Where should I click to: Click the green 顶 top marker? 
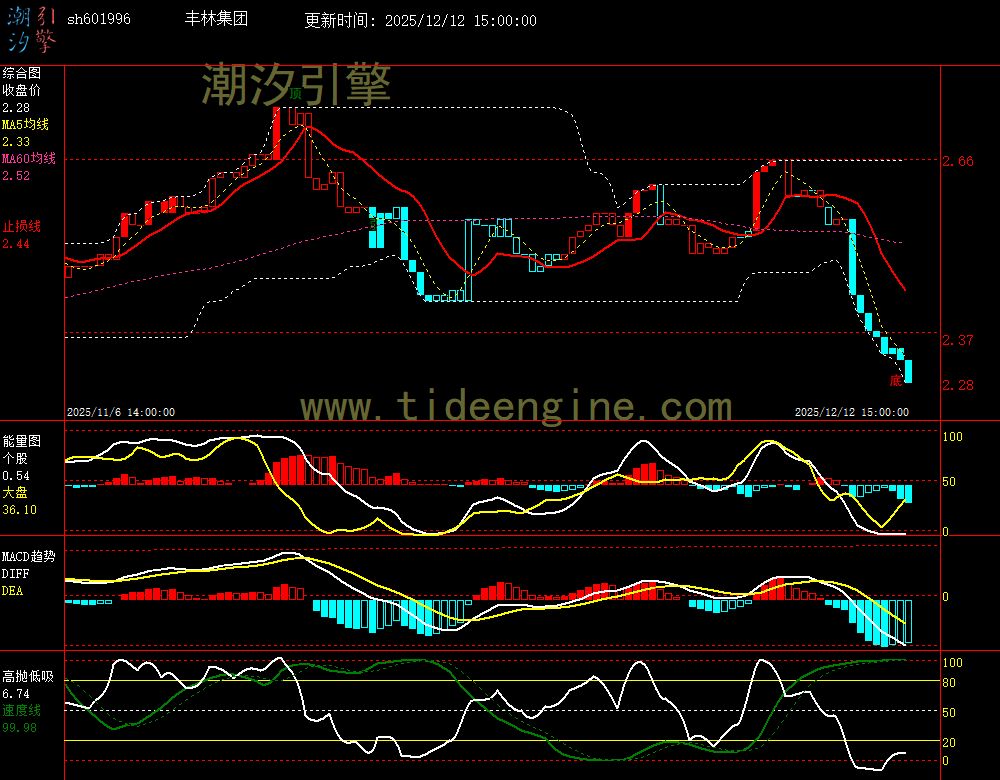(296, 93)
